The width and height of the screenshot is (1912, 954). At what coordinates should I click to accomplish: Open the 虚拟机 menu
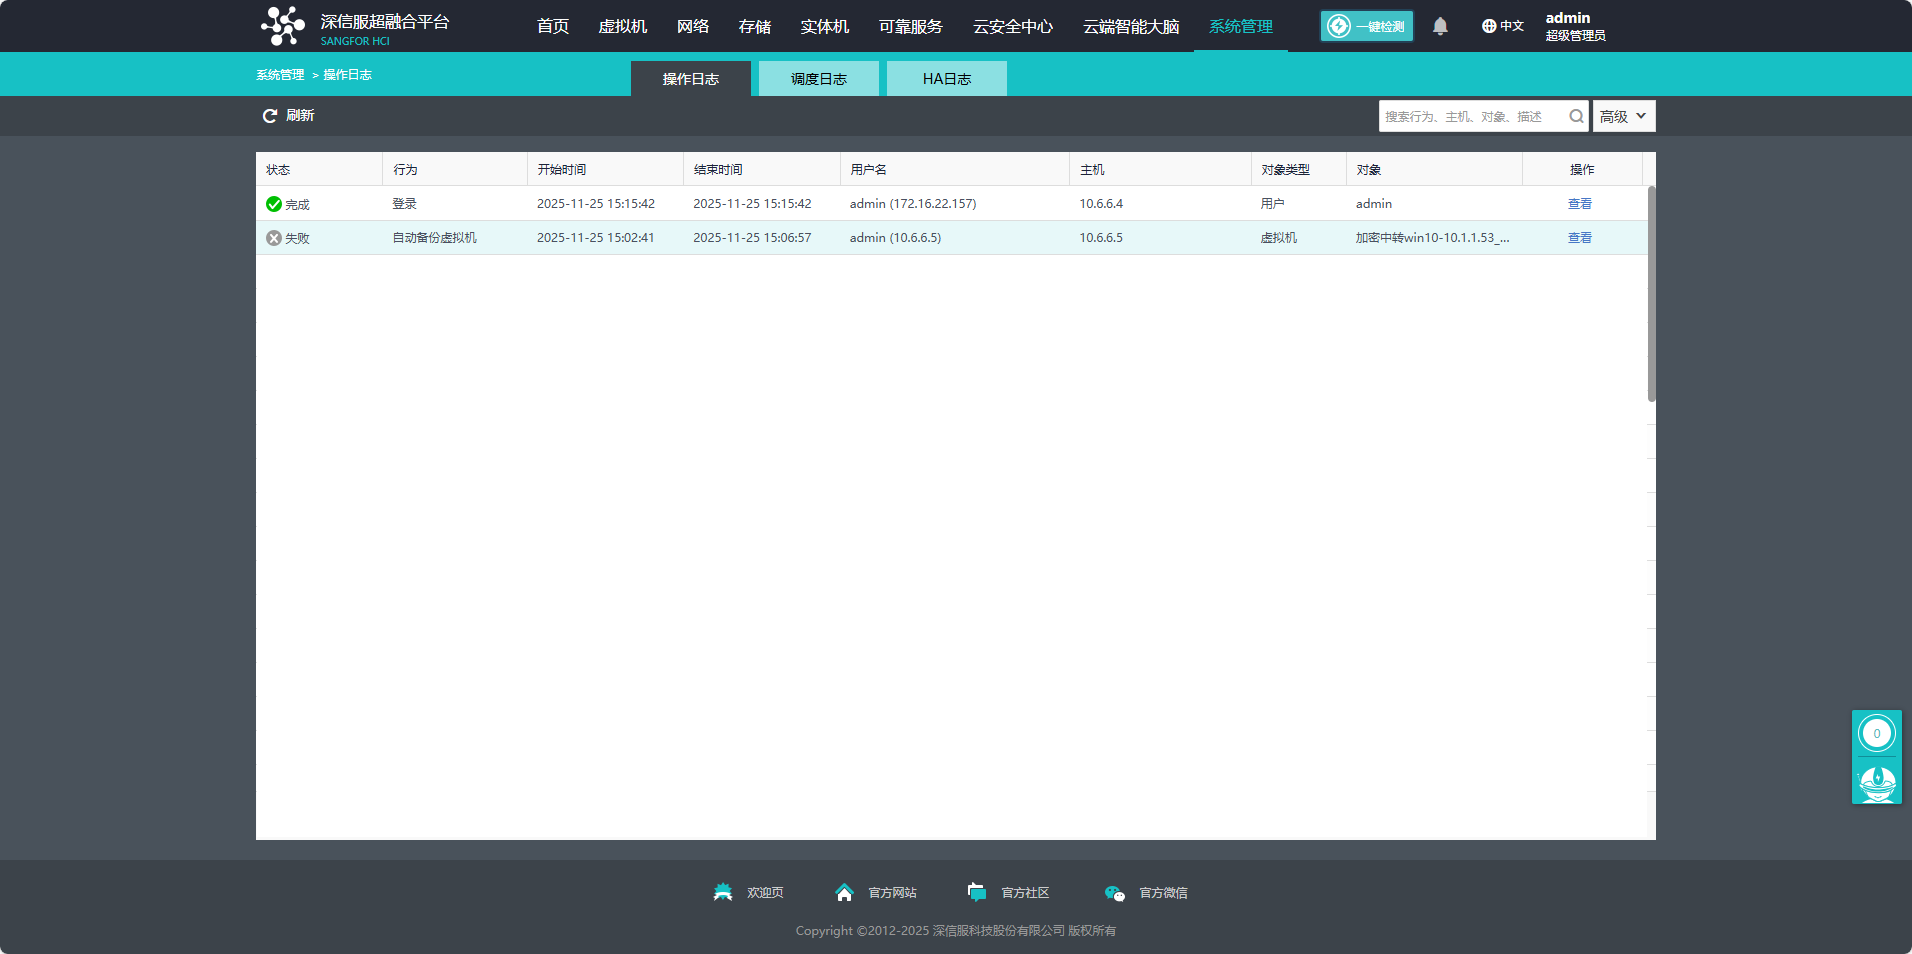click(x=623, y=26)
